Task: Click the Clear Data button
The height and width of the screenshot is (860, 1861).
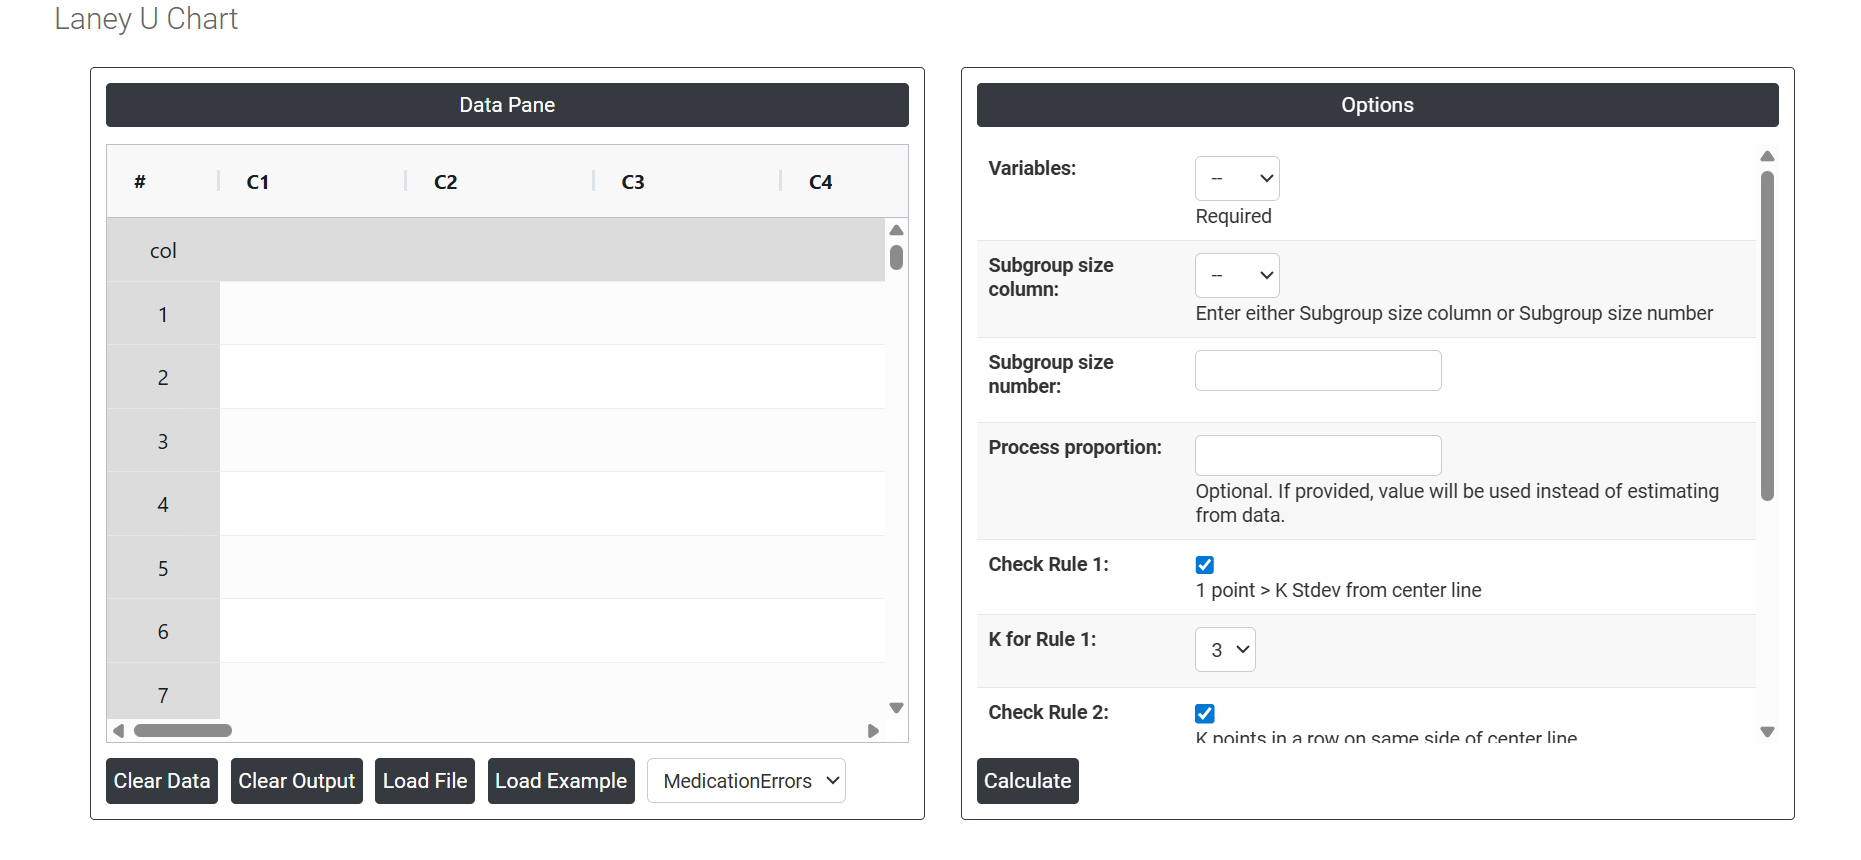Action: (x=162, y=781)
